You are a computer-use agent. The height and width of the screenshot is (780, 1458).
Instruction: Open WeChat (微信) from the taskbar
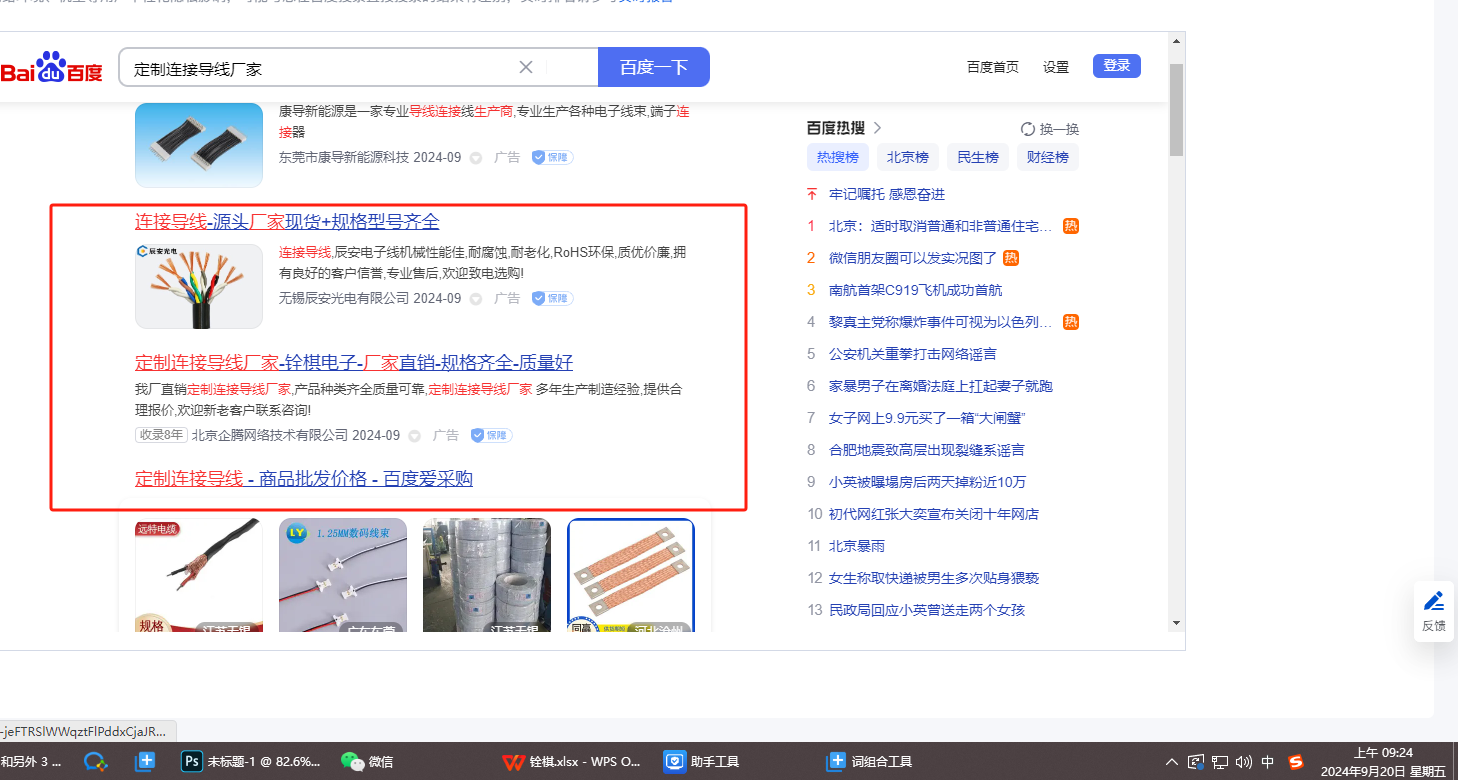[x=353, y=762]
